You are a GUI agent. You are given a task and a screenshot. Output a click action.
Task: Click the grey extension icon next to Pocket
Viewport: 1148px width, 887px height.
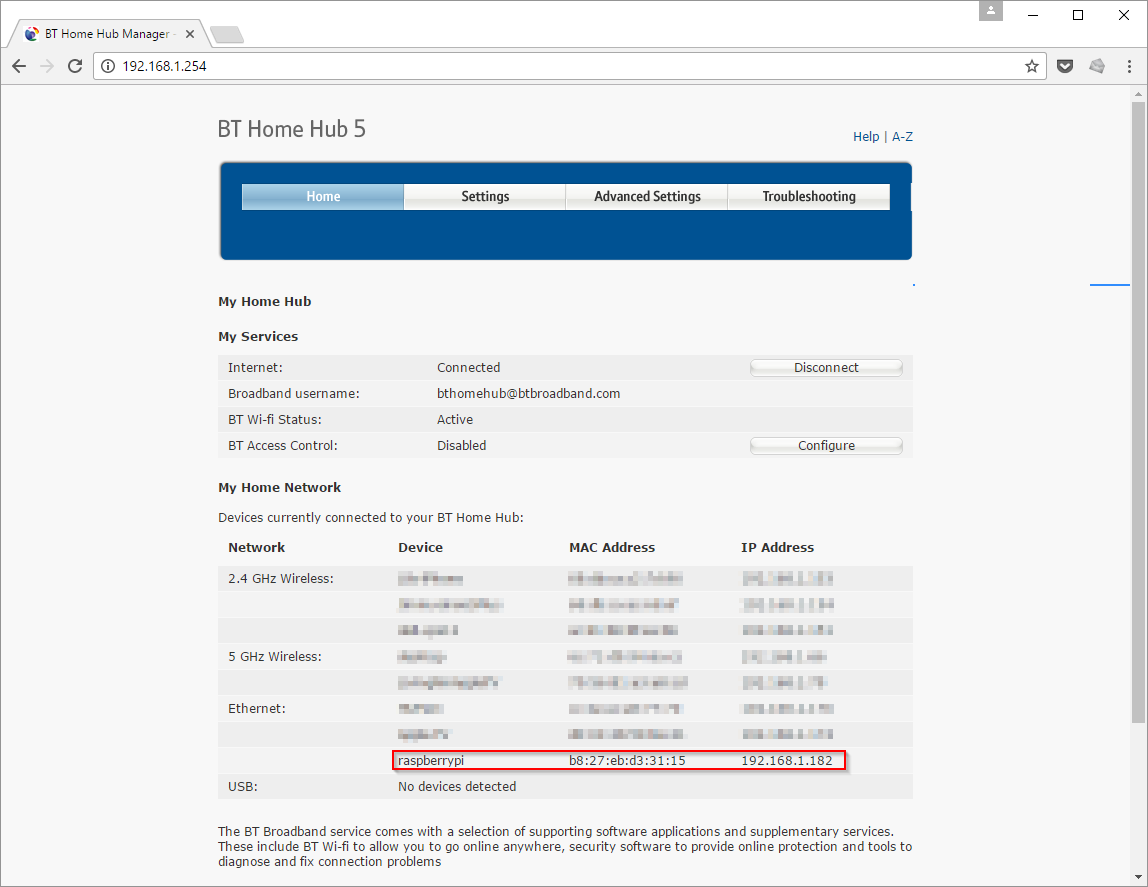1097,67
